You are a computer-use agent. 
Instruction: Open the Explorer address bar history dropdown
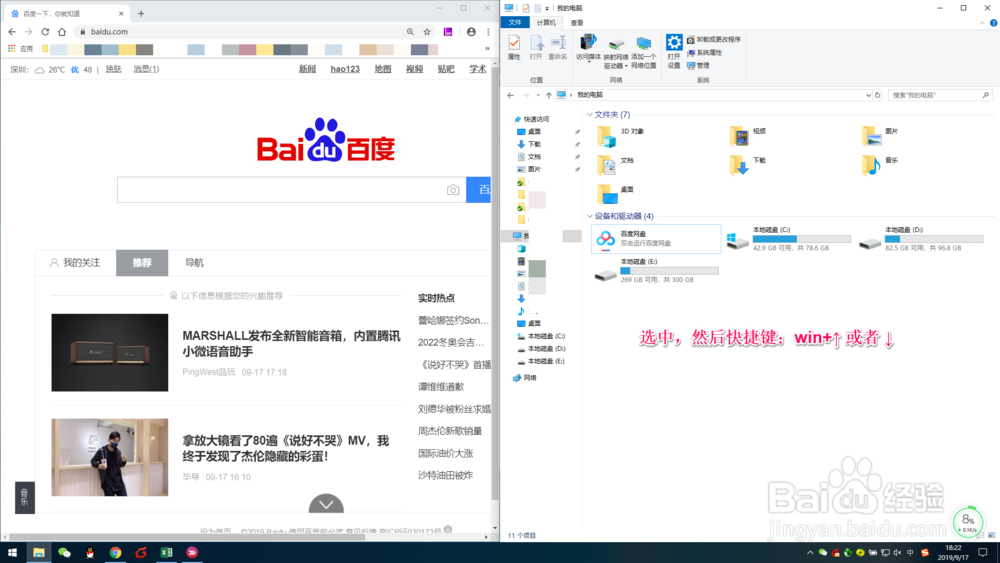868,95
